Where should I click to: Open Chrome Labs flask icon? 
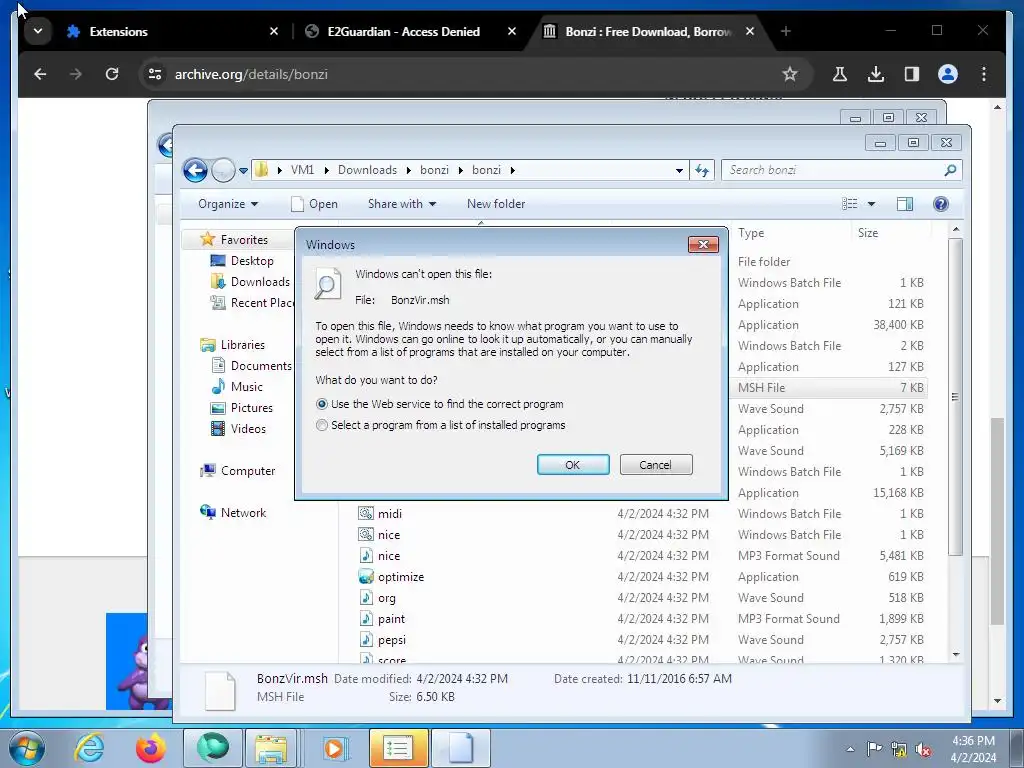(x=840, y=74)
